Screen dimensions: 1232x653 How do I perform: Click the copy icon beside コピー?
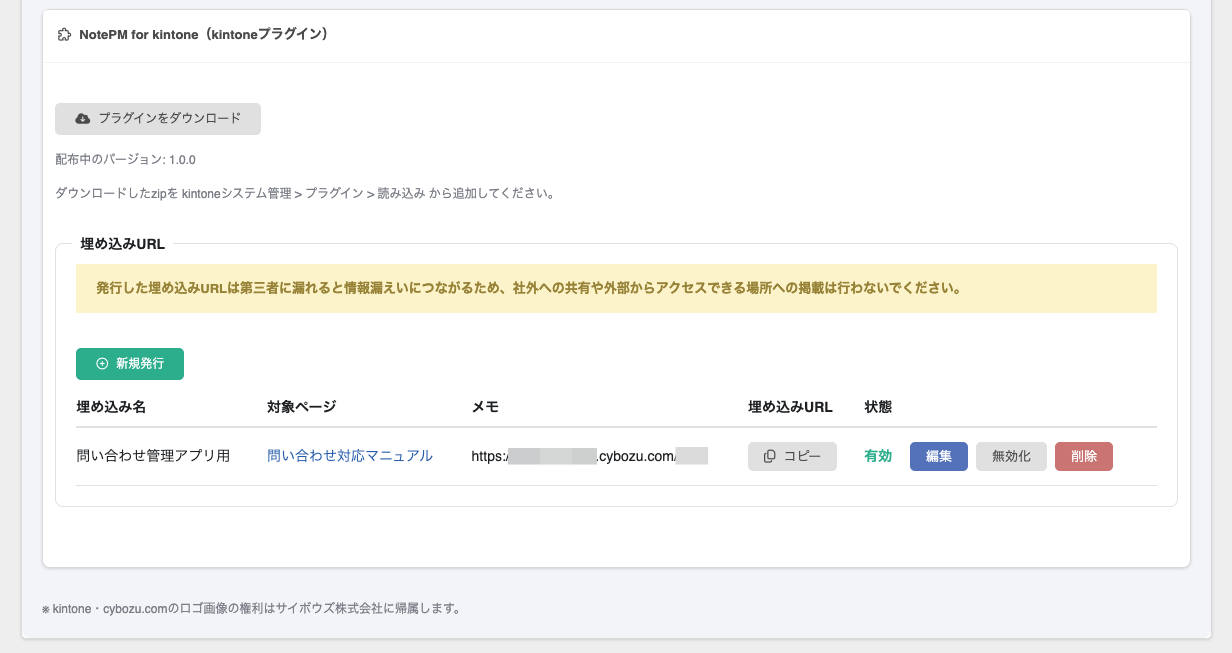[x=770, y=456]
